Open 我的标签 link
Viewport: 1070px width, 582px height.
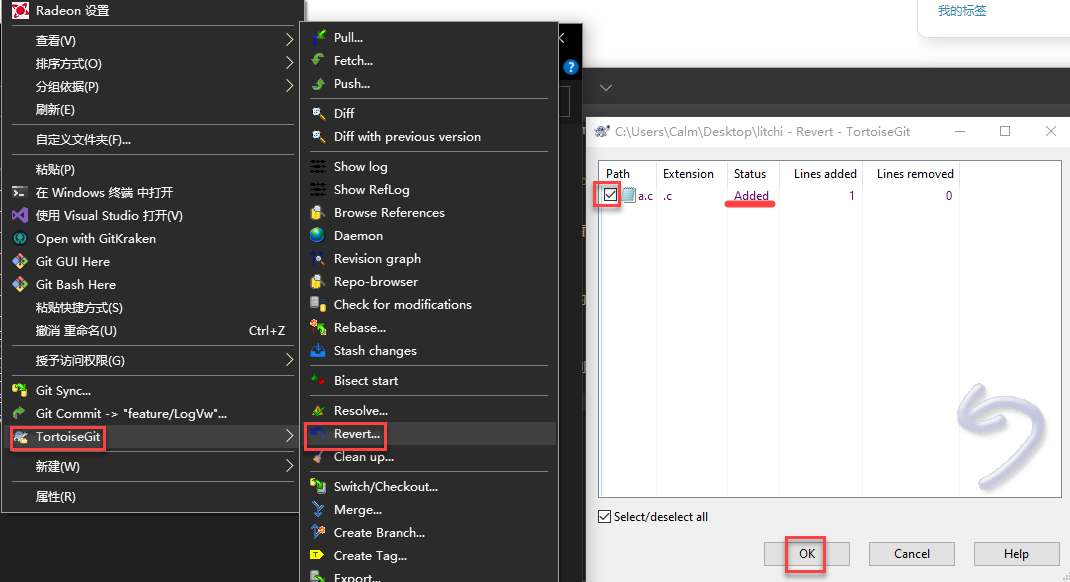click(x=962, y=11)
